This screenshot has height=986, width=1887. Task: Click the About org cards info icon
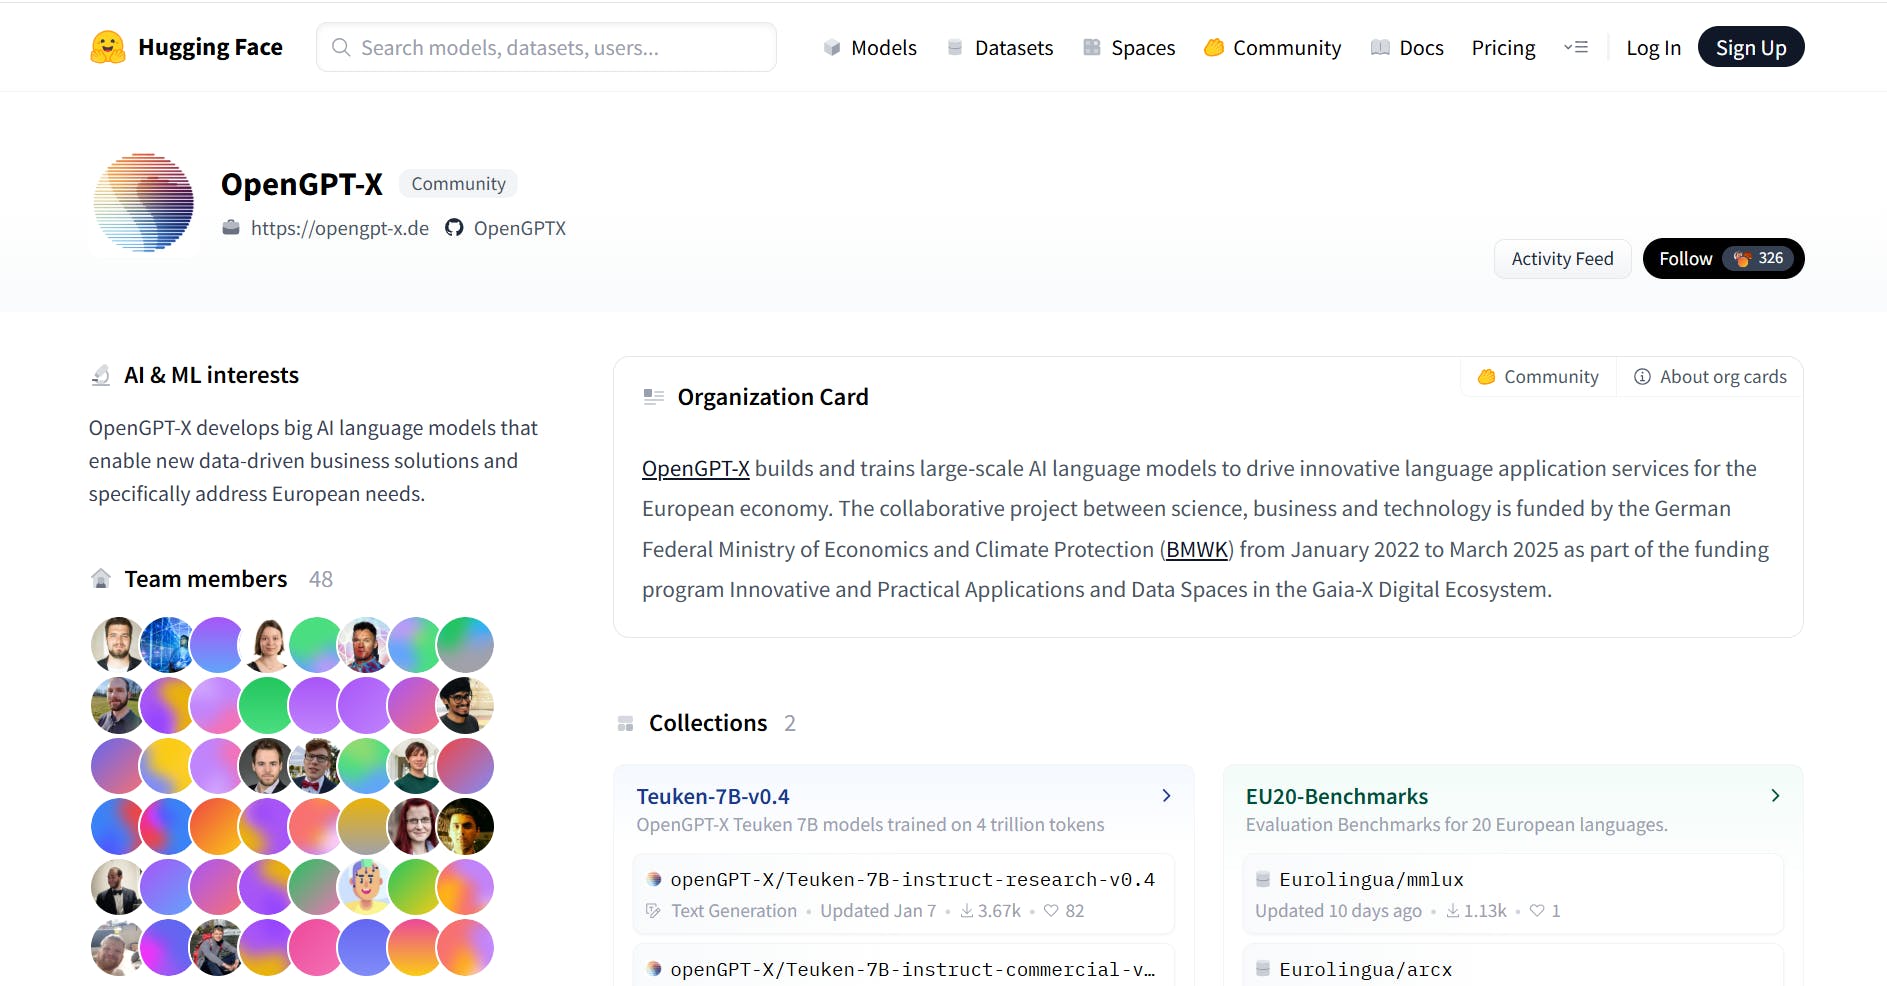pos(1642,377)
